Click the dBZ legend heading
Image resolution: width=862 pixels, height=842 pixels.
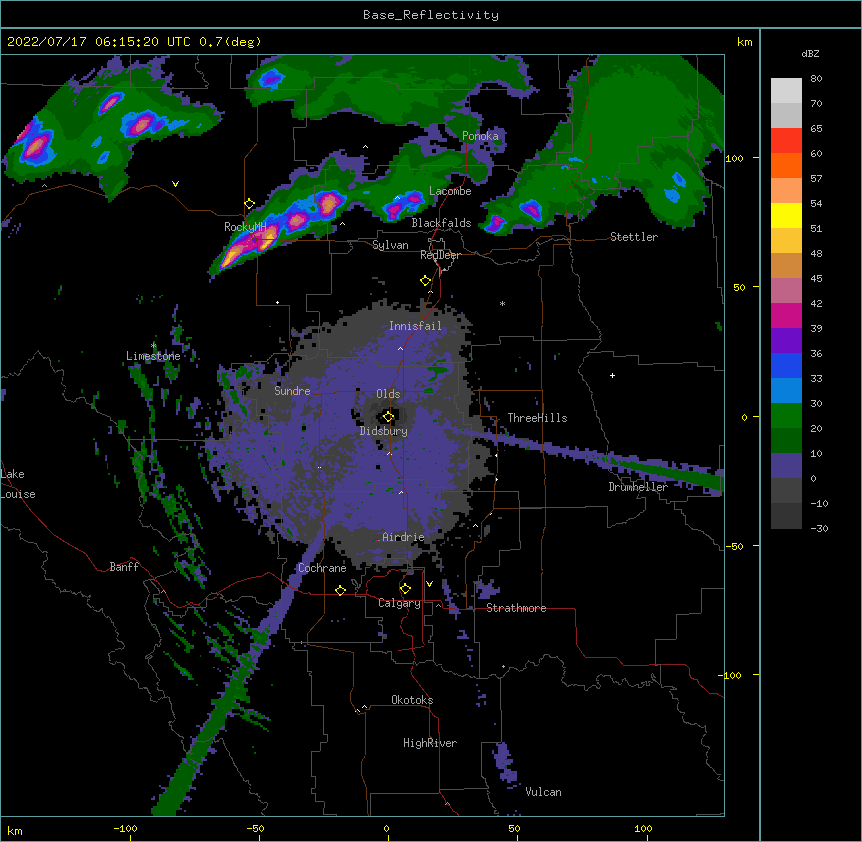[x=810, y=54]
